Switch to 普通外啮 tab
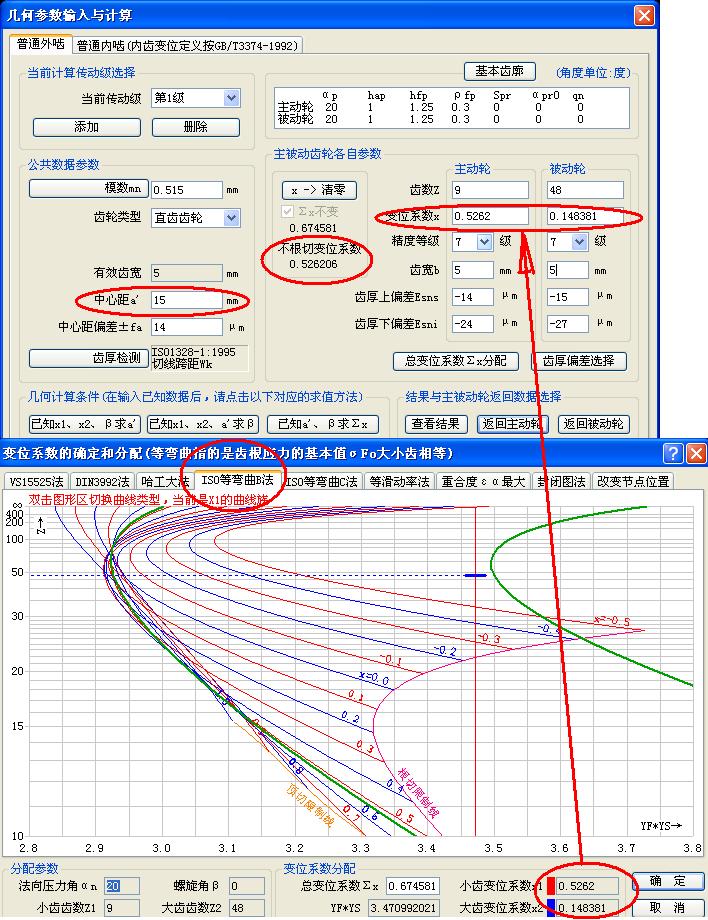Image resolution: width=708 pixels, height=920 pixels. pos(40,44)
